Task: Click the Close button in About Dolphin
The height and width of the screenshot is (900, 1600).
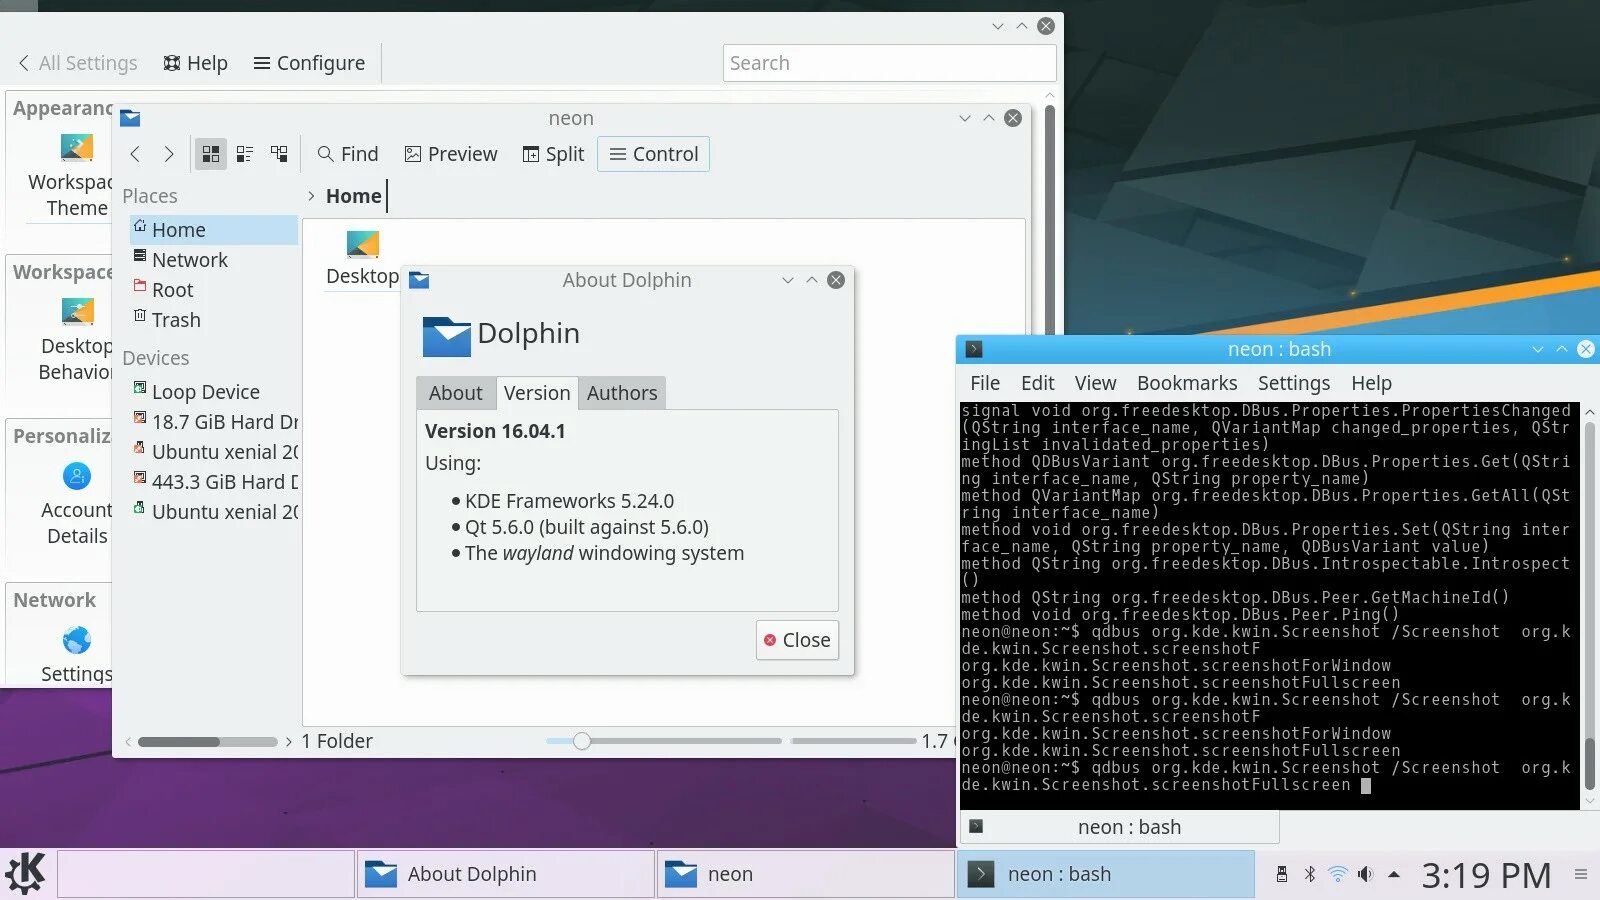Action: click(x=797, y=640)
